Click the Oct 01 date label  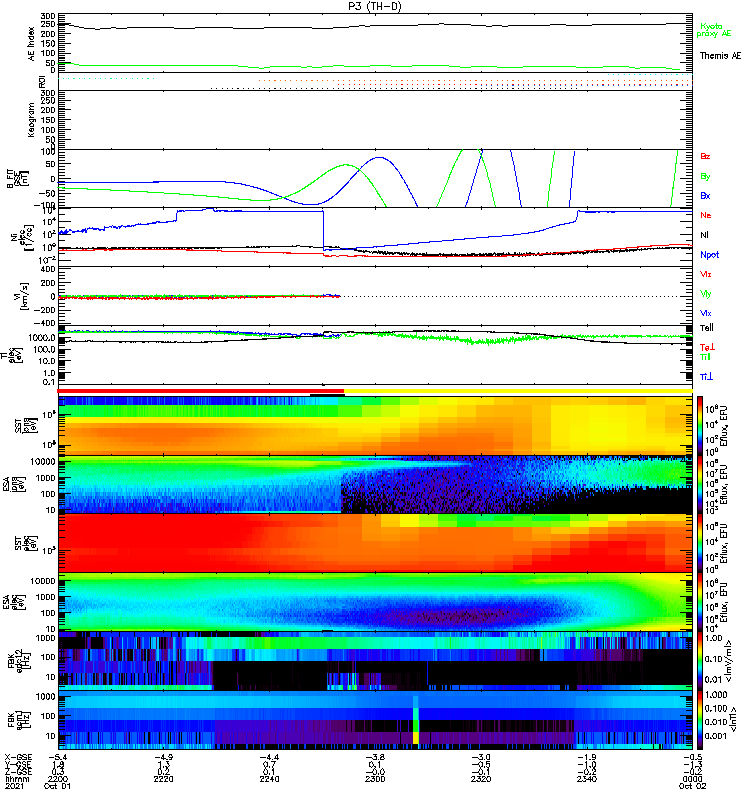tap(57, 786)
